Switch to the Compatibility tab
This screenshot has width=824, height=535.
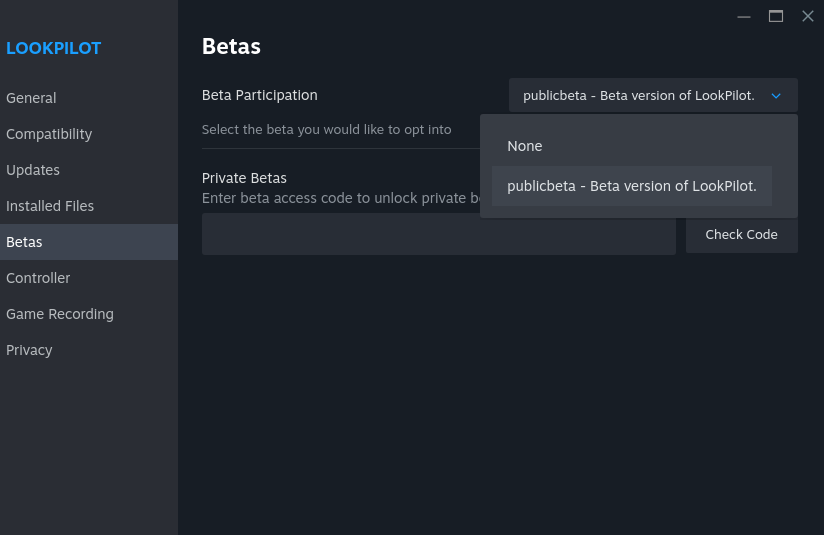tap(49, 134)
